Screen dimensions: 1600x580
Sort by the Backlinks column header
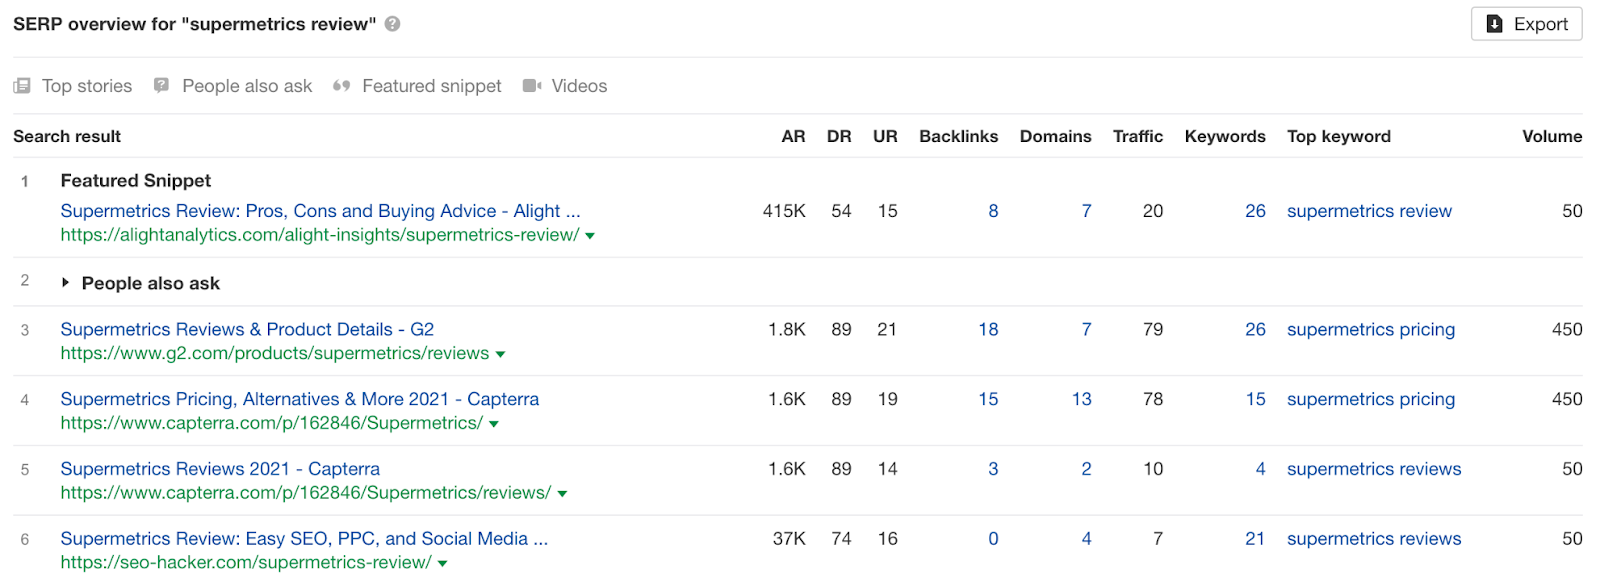click(x=958, y=136)
